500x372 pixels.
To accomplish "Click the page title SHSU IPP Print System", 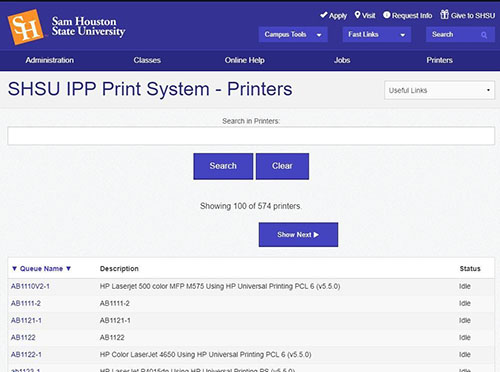I will click(150, 89).
